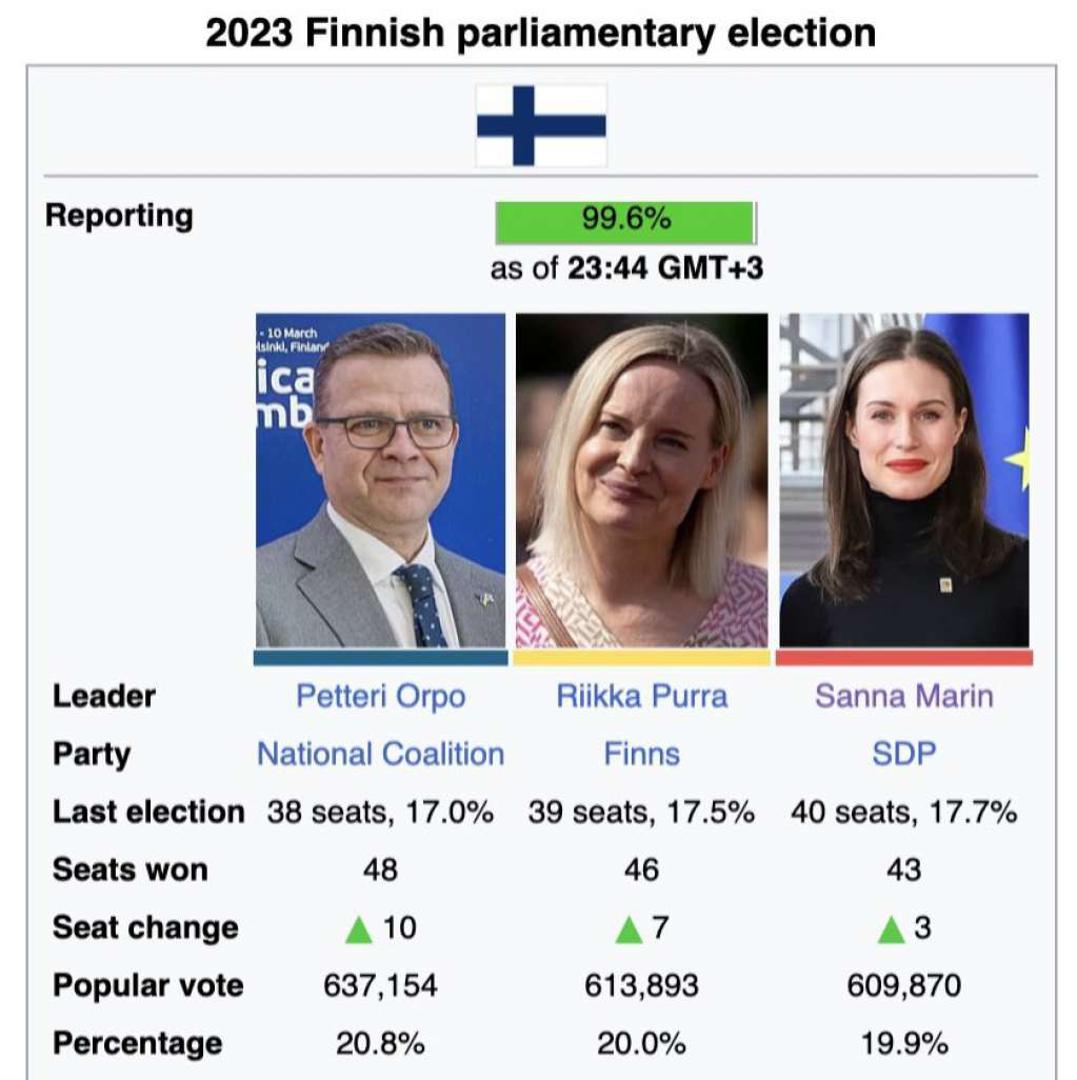The height and width of the screenshot is (1080, 1077).
Task: Open the photo above Petteri Orpo's name
Action: point(380,480)
